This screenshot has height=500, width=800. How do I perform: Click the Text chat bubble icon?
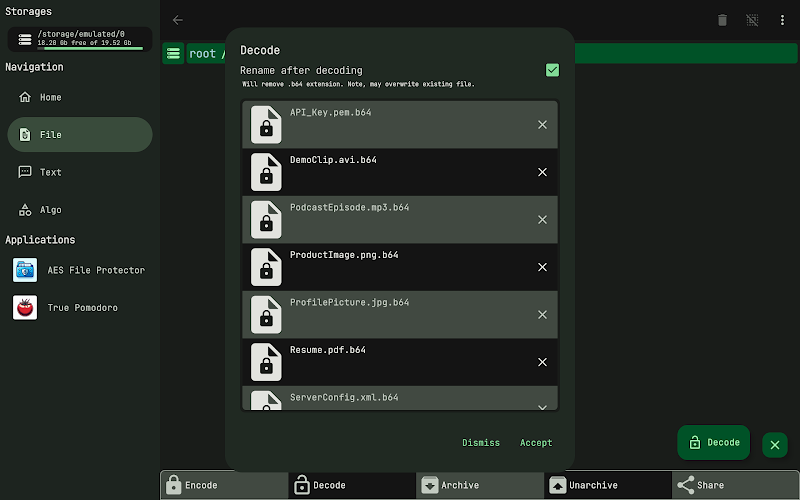pos(25,172)
